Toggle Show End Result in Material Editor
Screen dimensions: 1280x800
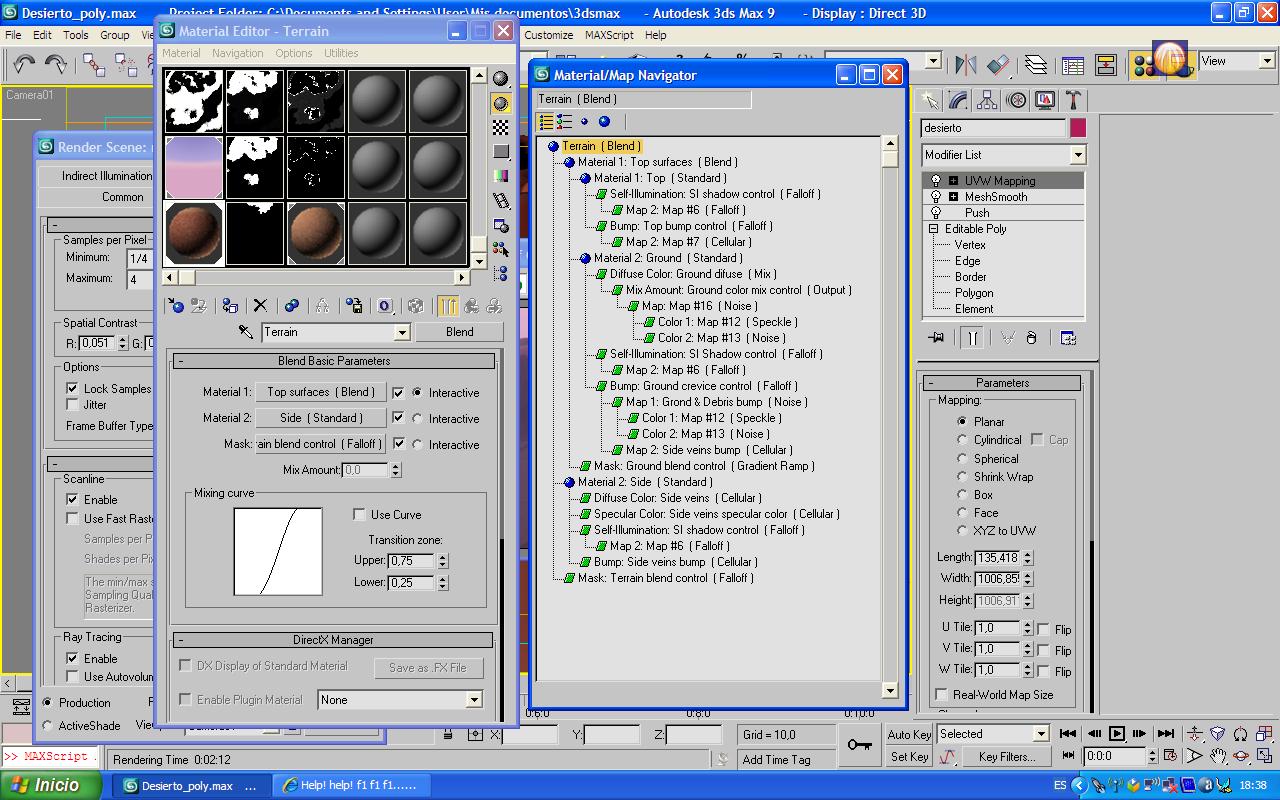(x=447, y=306)
